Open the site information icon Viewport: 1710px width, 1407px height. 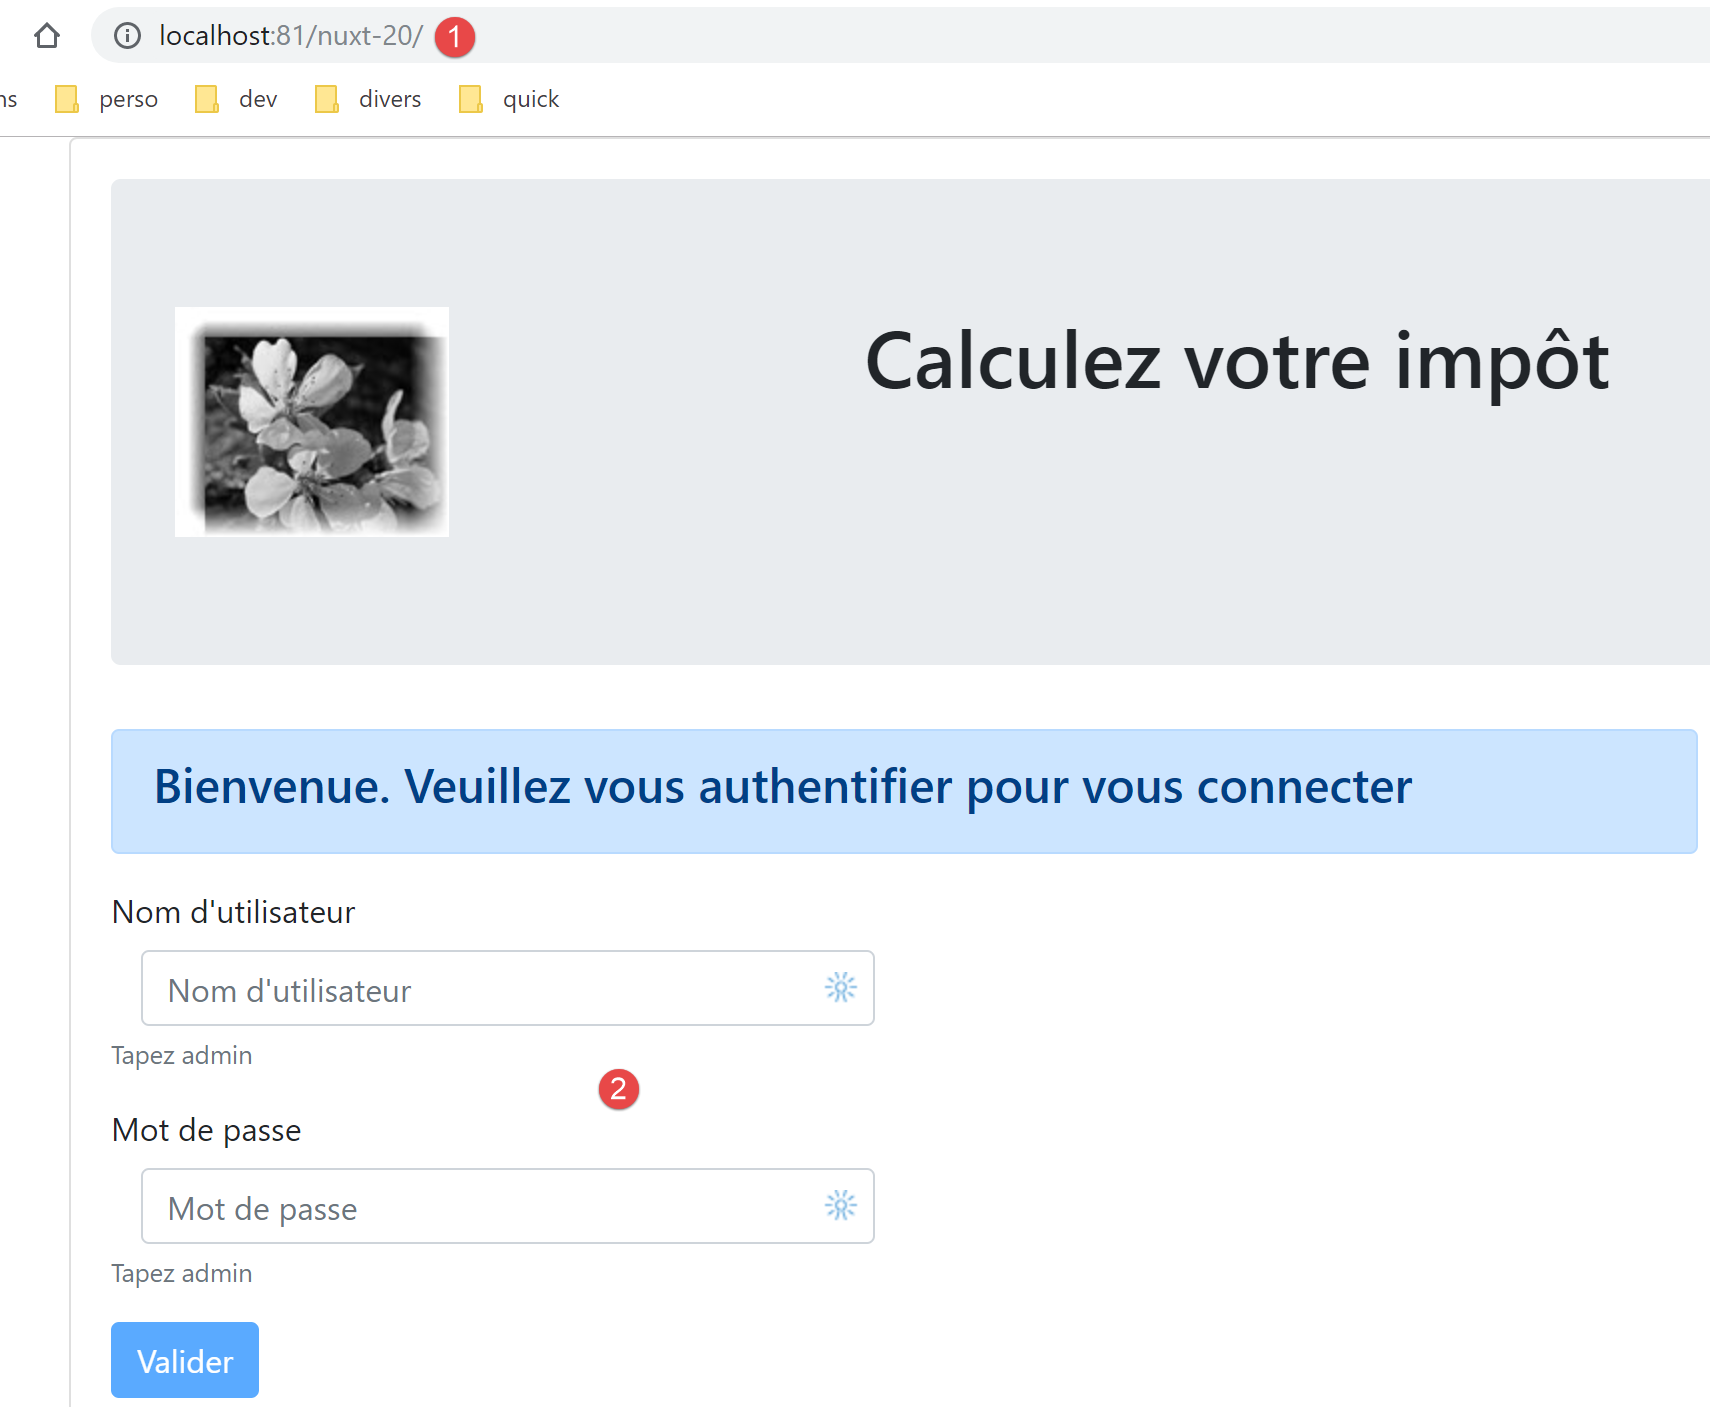[127, 36]
